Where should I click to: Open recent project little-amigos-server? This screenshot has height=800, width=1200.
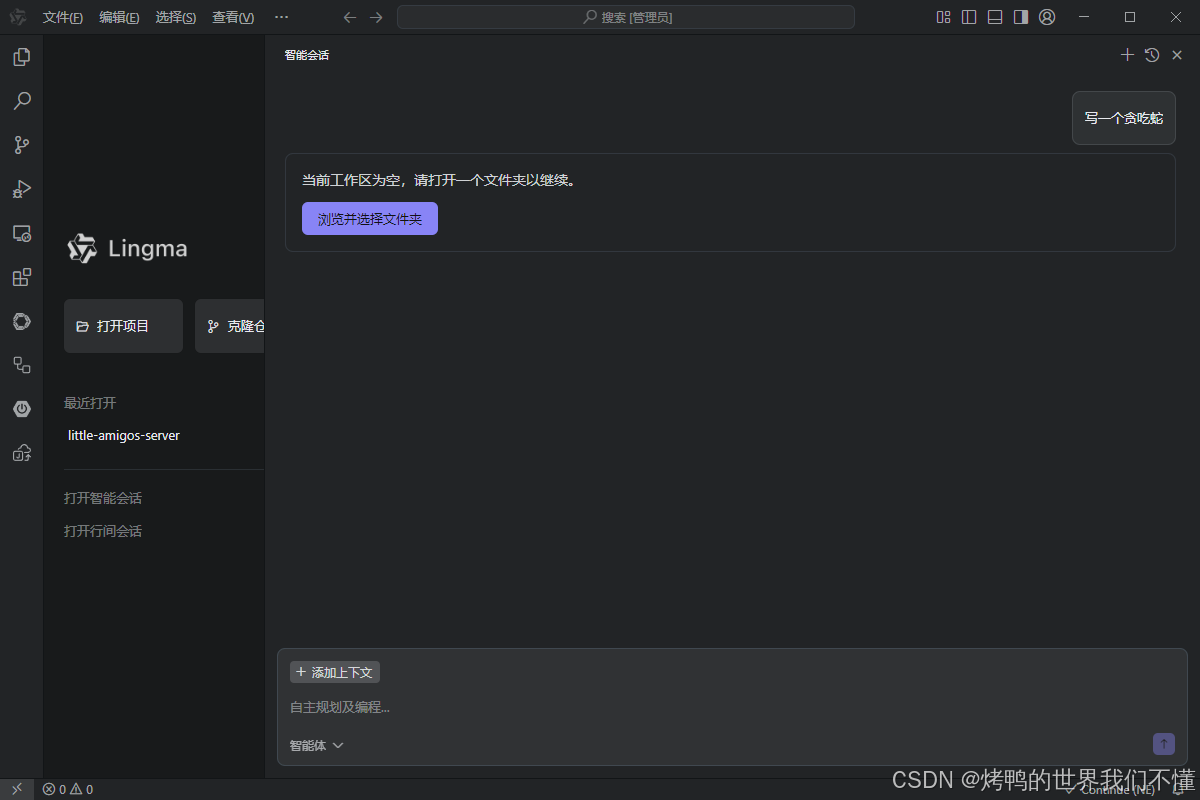tap(124, 435)
